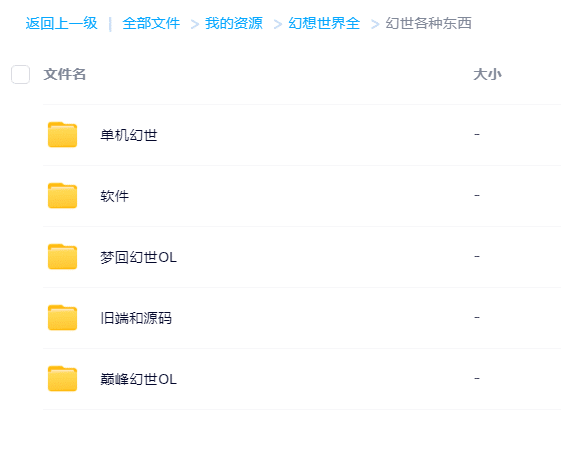Open the 旧端和源码 folder icon
The image size is (561, 452).
(x=62, y=317)
